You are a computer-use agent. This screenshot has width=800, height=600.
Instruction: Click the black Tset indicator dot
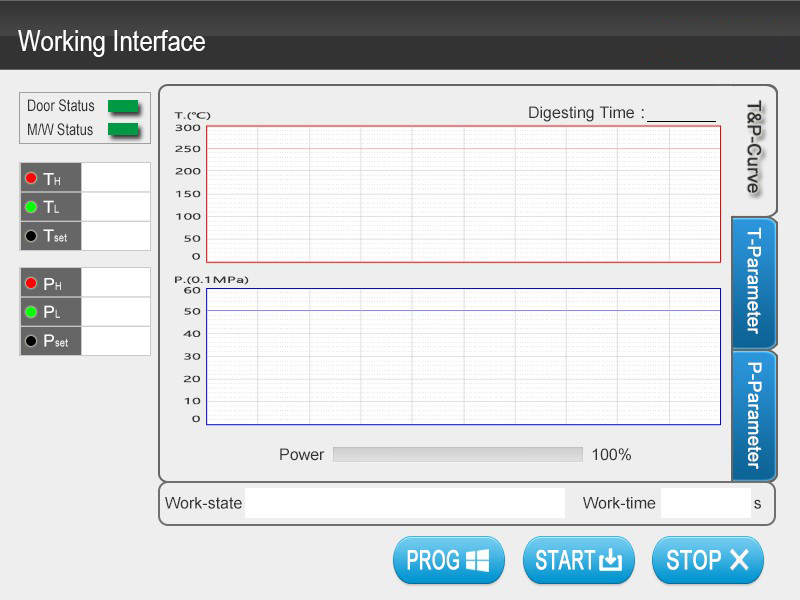tap(31, 236)
